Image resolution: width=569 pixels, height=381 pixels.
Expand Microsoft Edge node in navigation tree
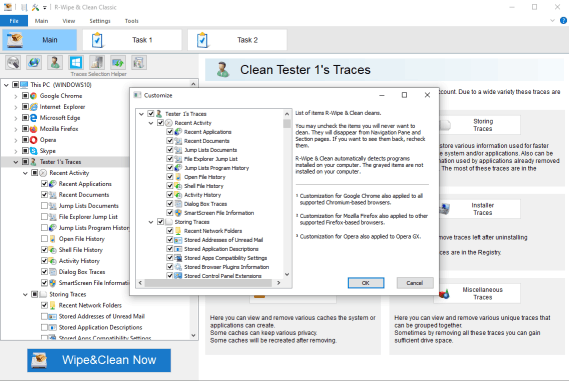pos(16,118)
